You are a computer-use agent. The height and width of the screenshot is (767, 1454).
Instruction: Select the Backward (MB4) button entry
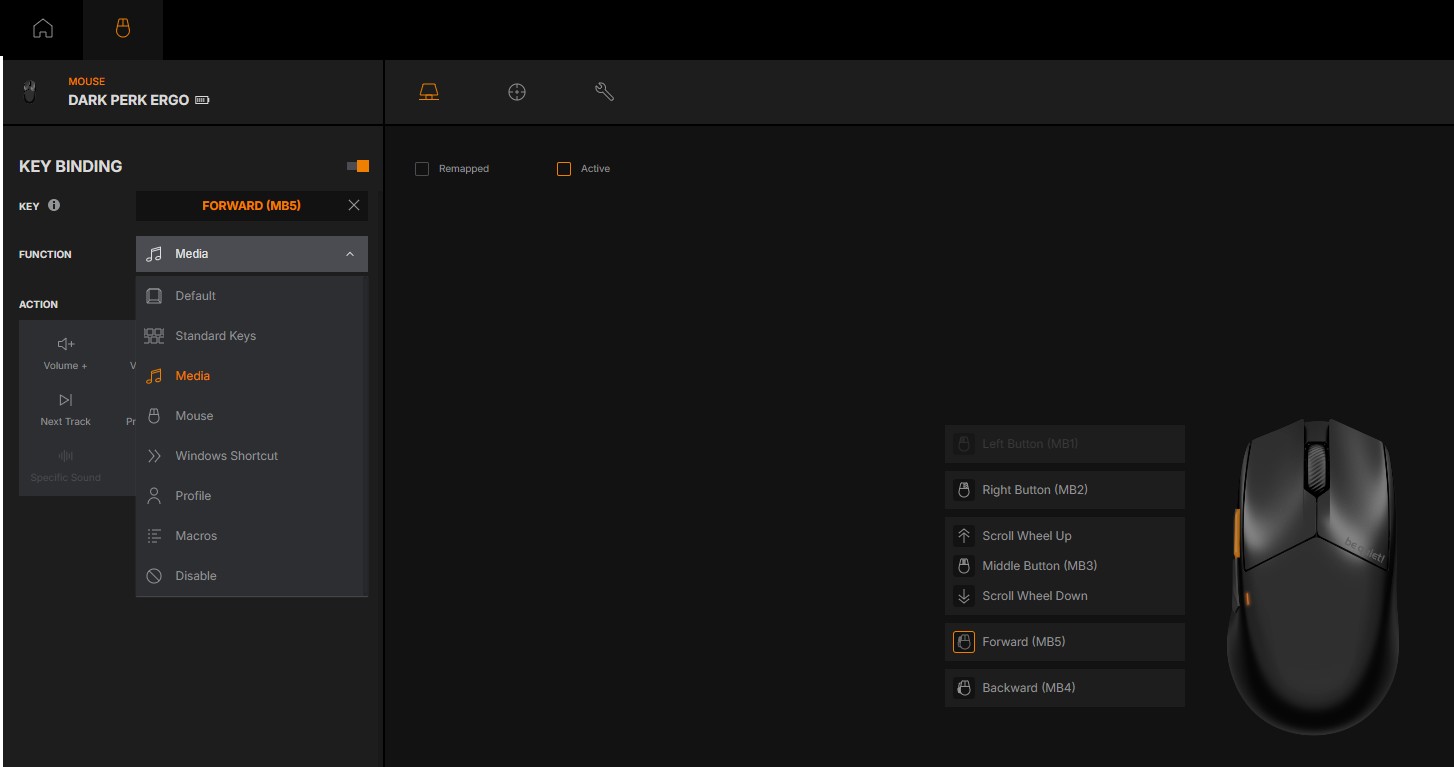(x=1065, y=688)
